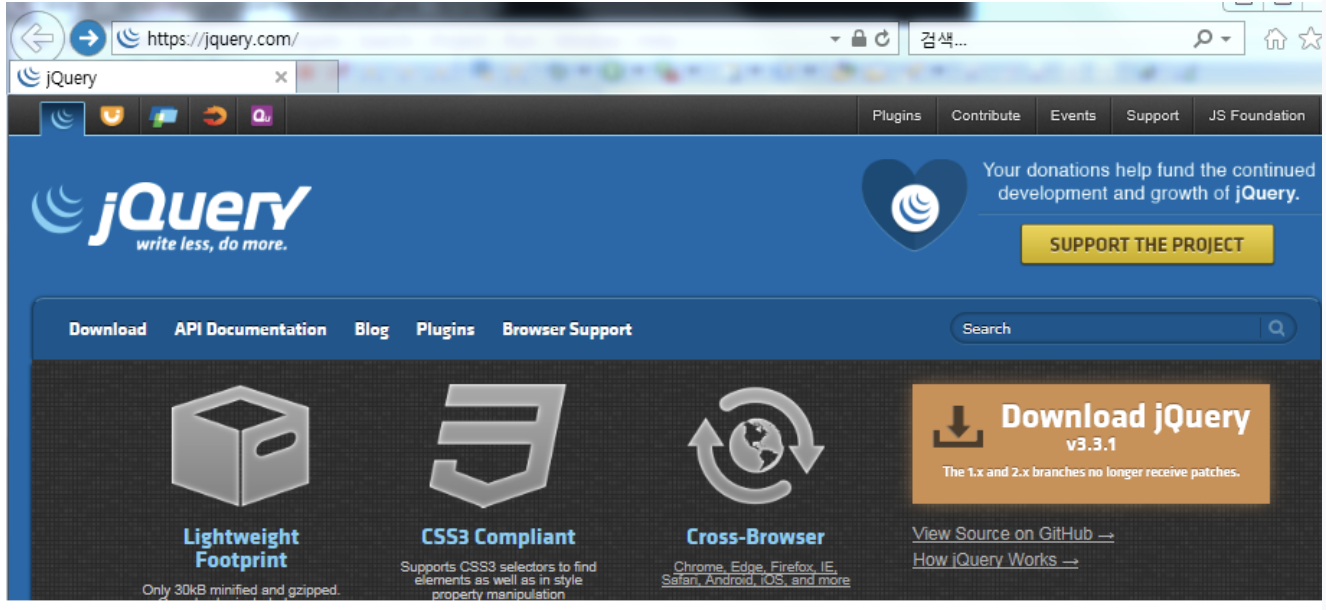This screenshot has height=610, width=1326.
Task: Open the search provider dropdown arrow
Action: [x=1227, y=39]
